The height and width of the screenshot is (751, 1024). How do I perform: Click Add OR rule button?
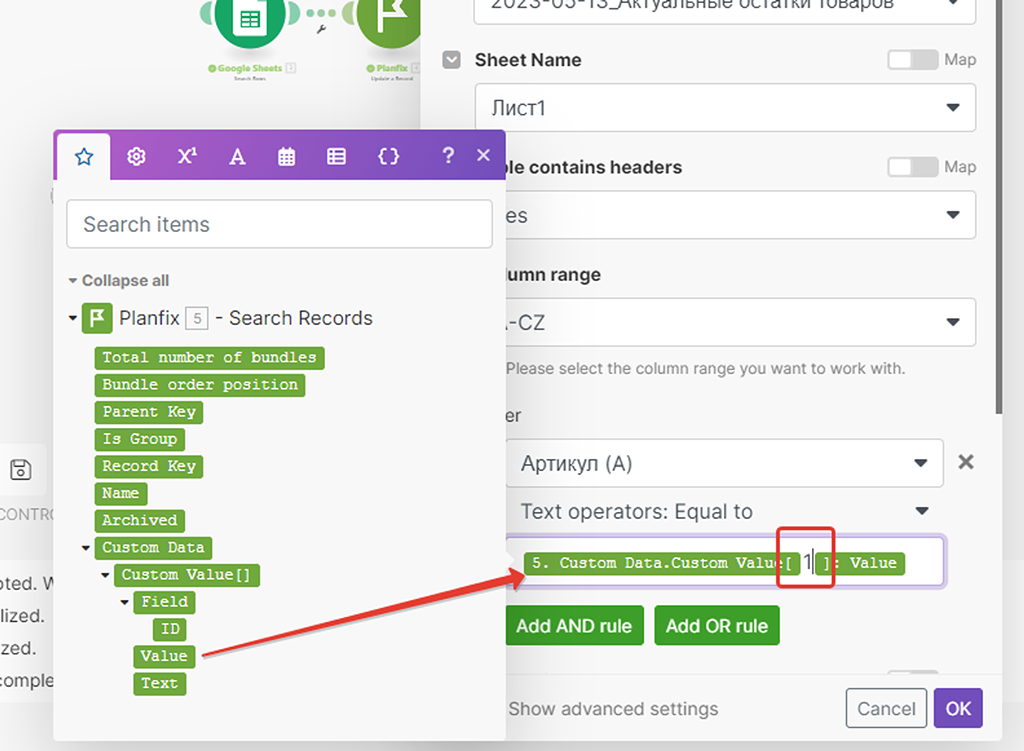click(x=717, y=626)
